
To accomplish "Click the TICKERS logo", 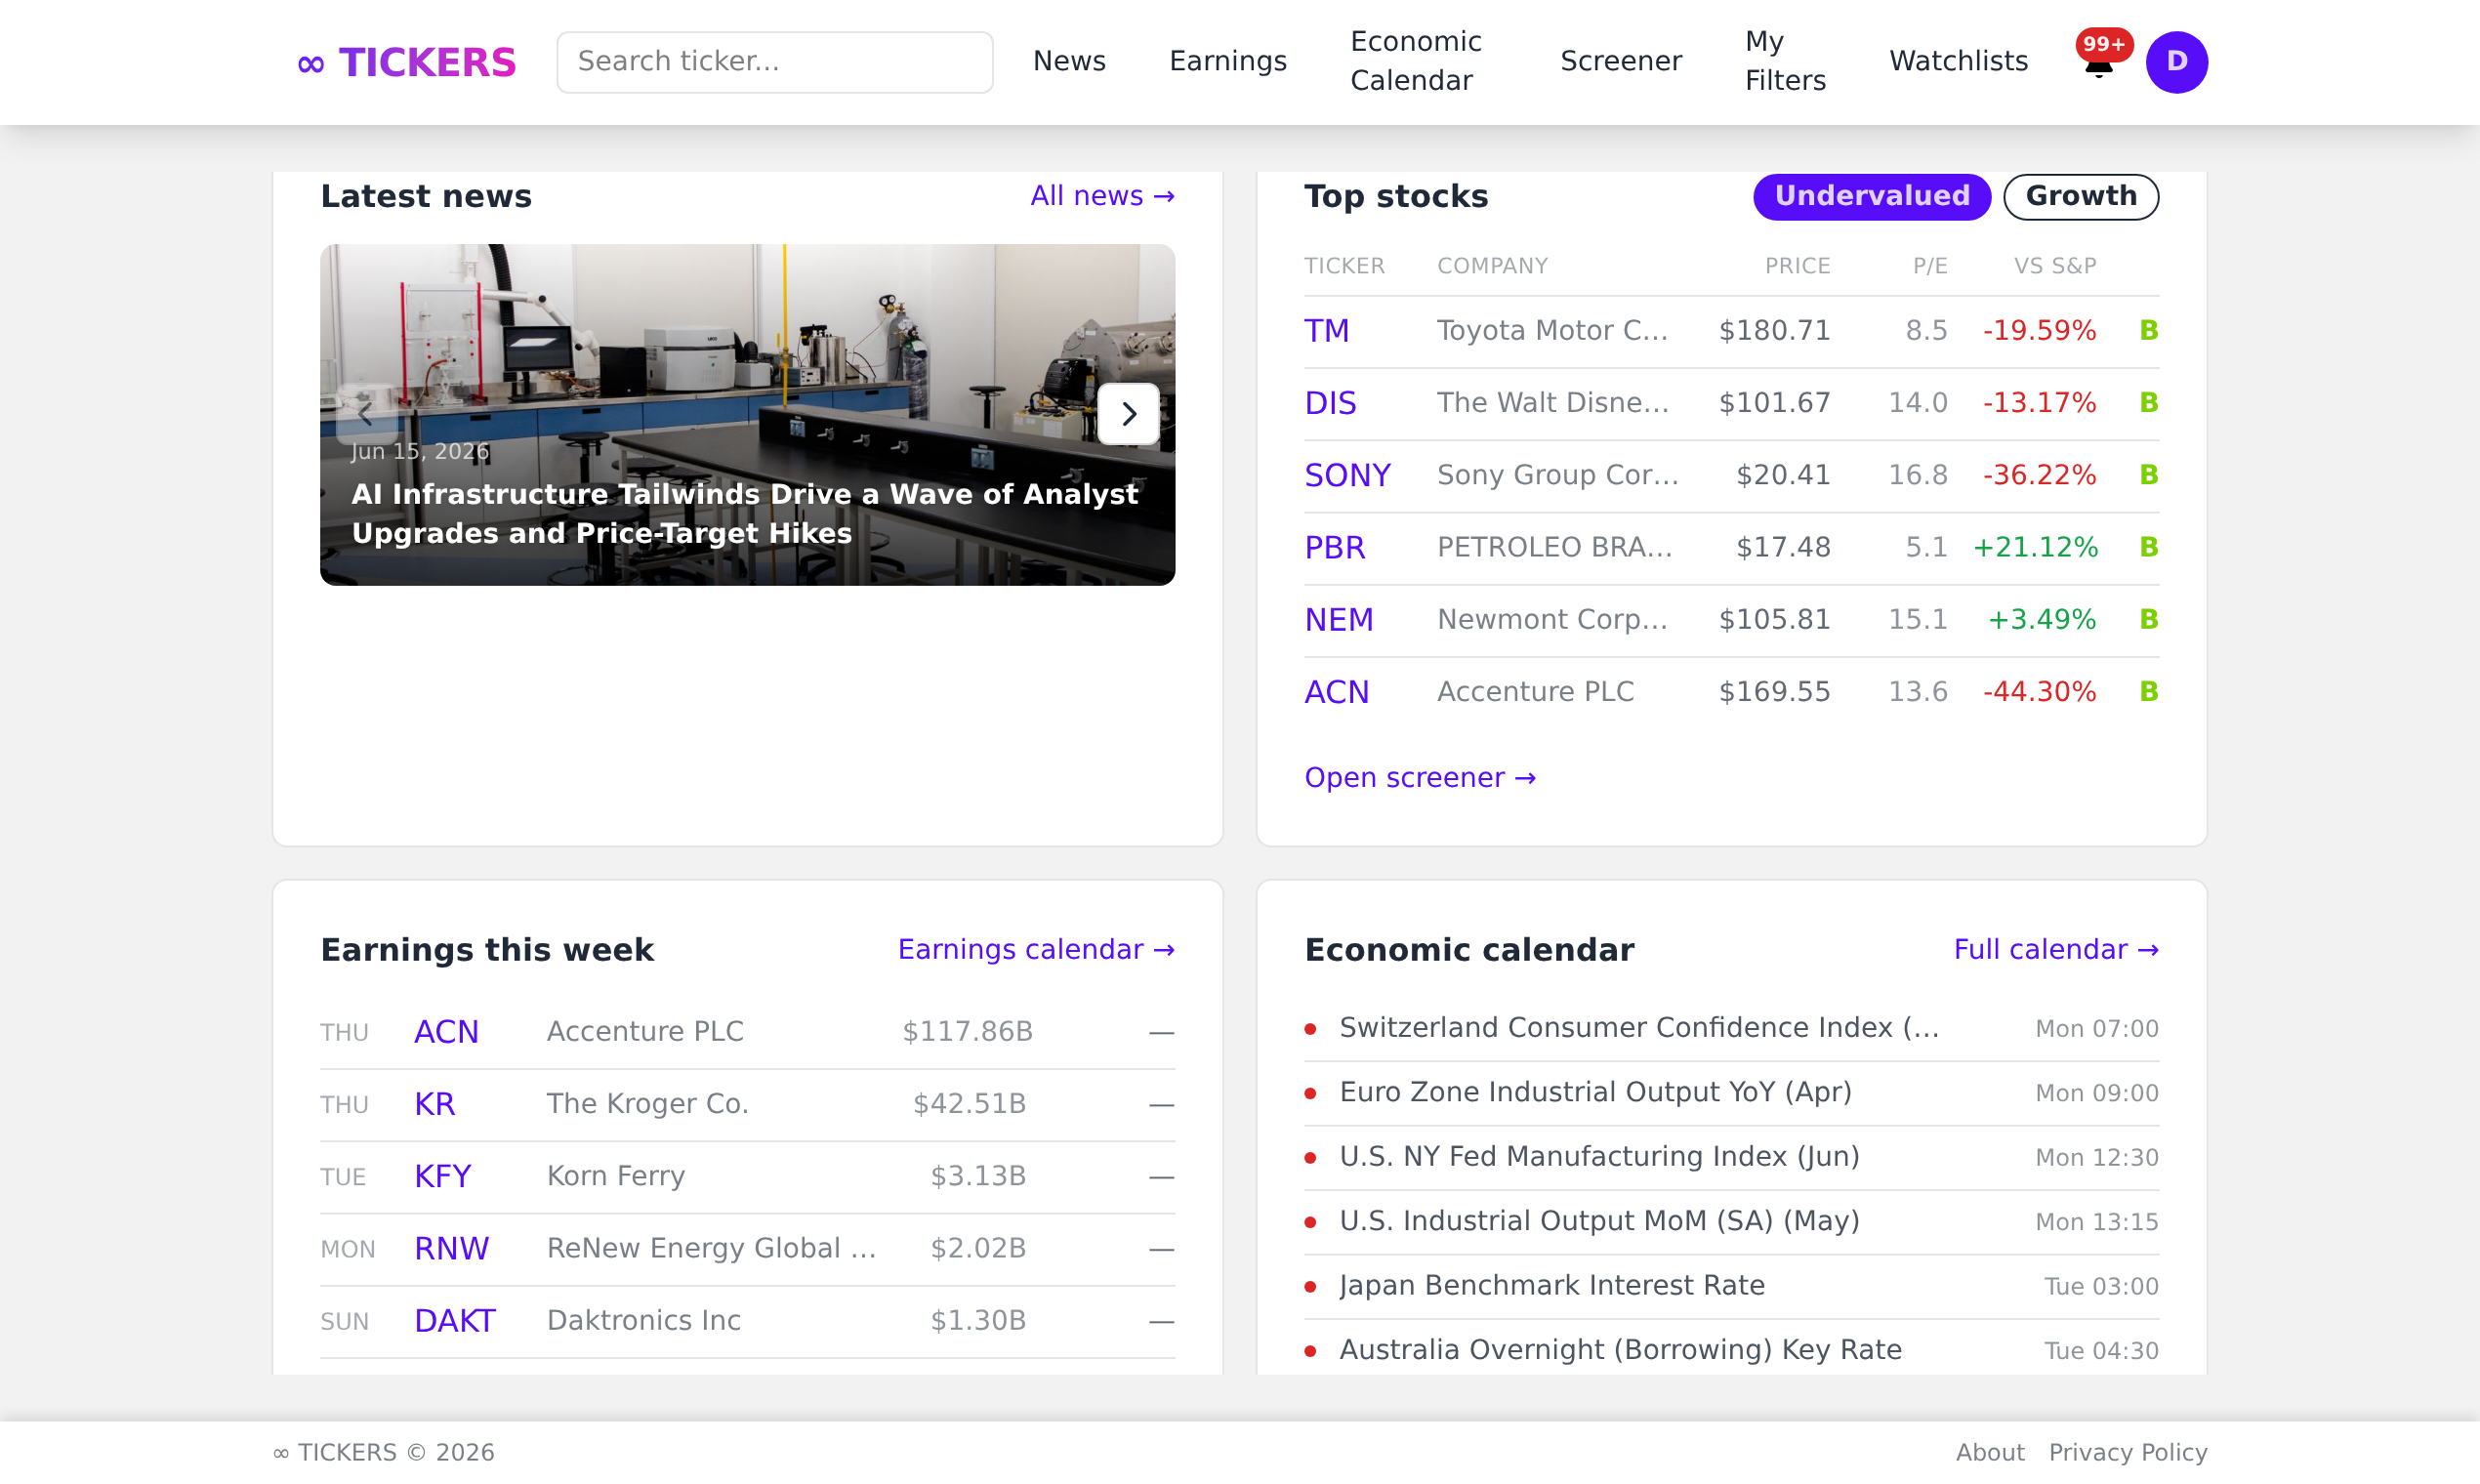I will click(407, 62).
